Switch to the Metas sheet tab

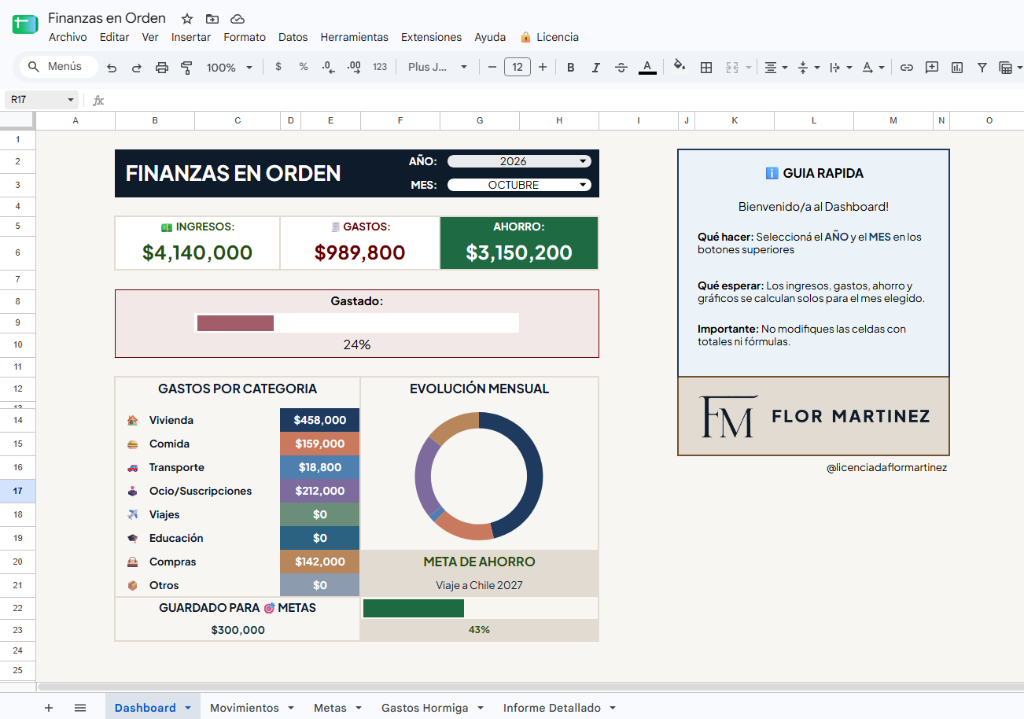(330, 708)
